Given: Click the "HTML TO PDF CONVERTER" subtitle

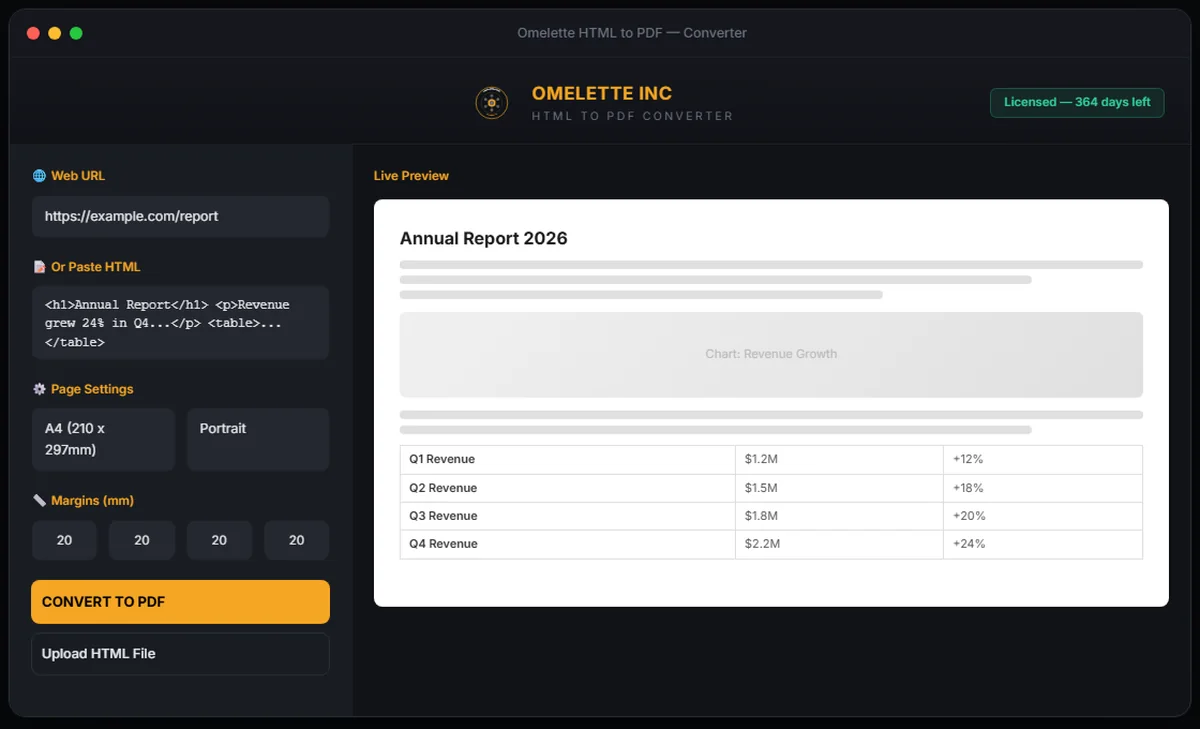Looking at the screenshot, I should point(632,117).
